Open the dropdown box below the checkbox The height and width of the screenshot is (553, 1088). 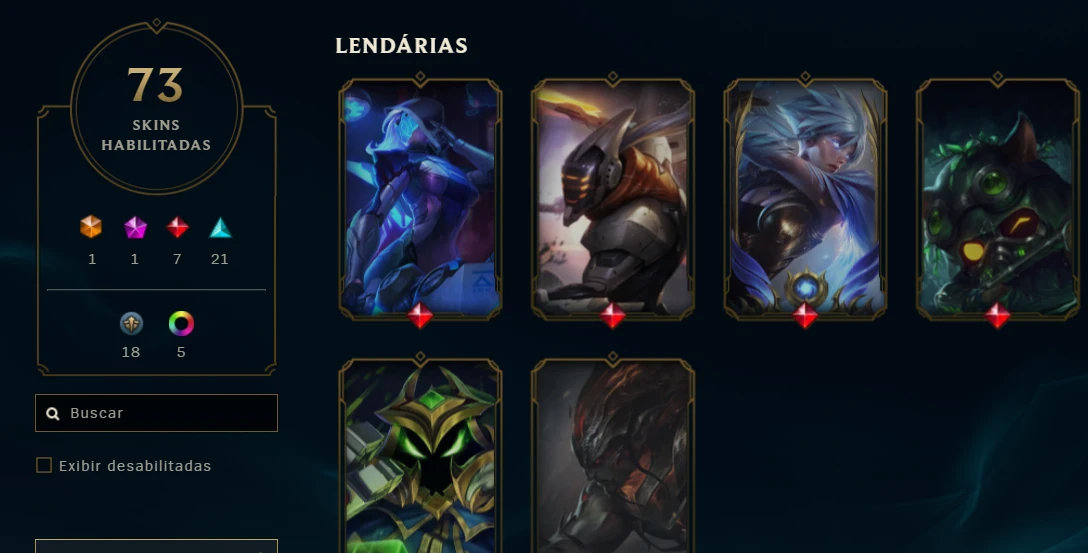tap(156, 546)
